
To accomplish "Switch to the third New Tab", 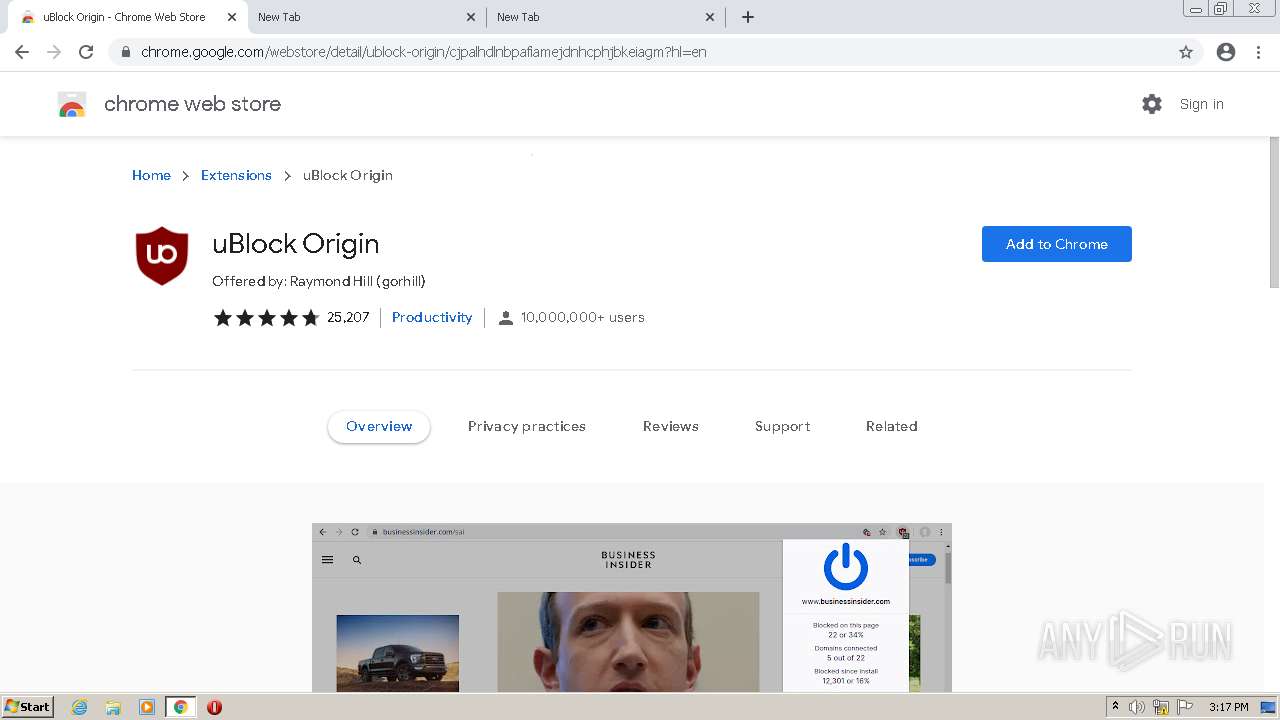I will [606, 17].
